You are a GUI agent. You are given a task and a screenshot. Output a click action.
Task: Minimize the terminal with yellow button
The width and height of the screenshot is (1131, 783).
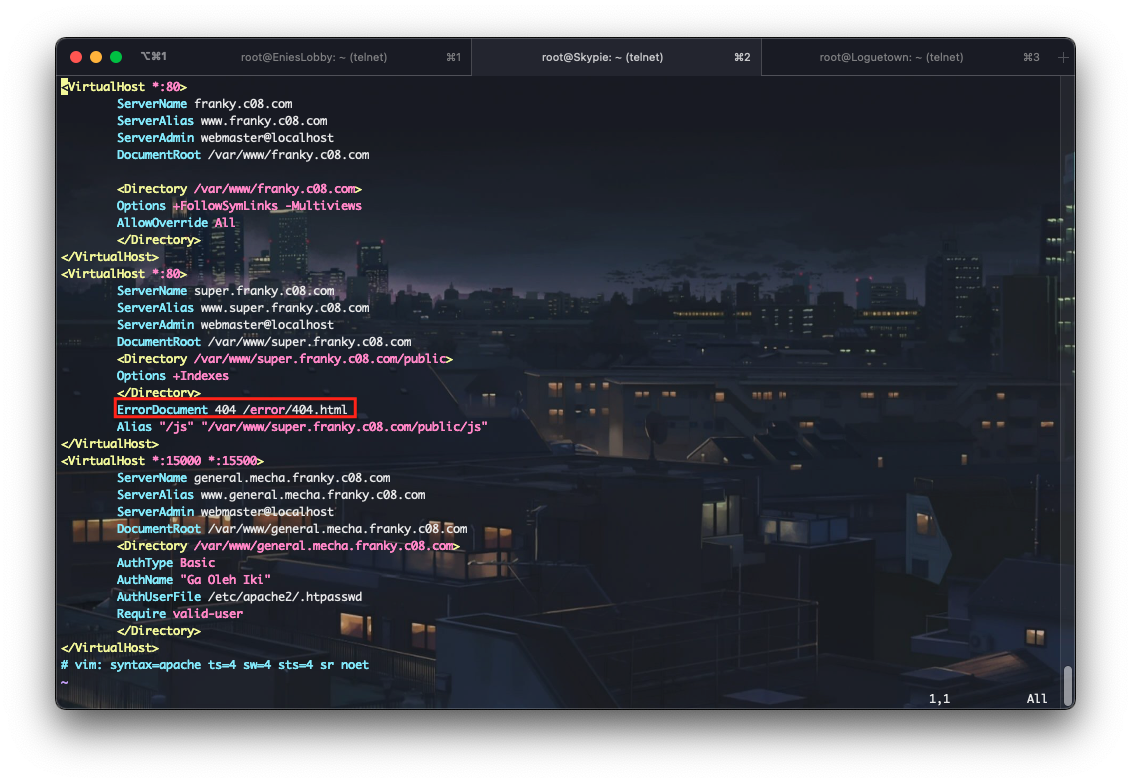(96, 57)
